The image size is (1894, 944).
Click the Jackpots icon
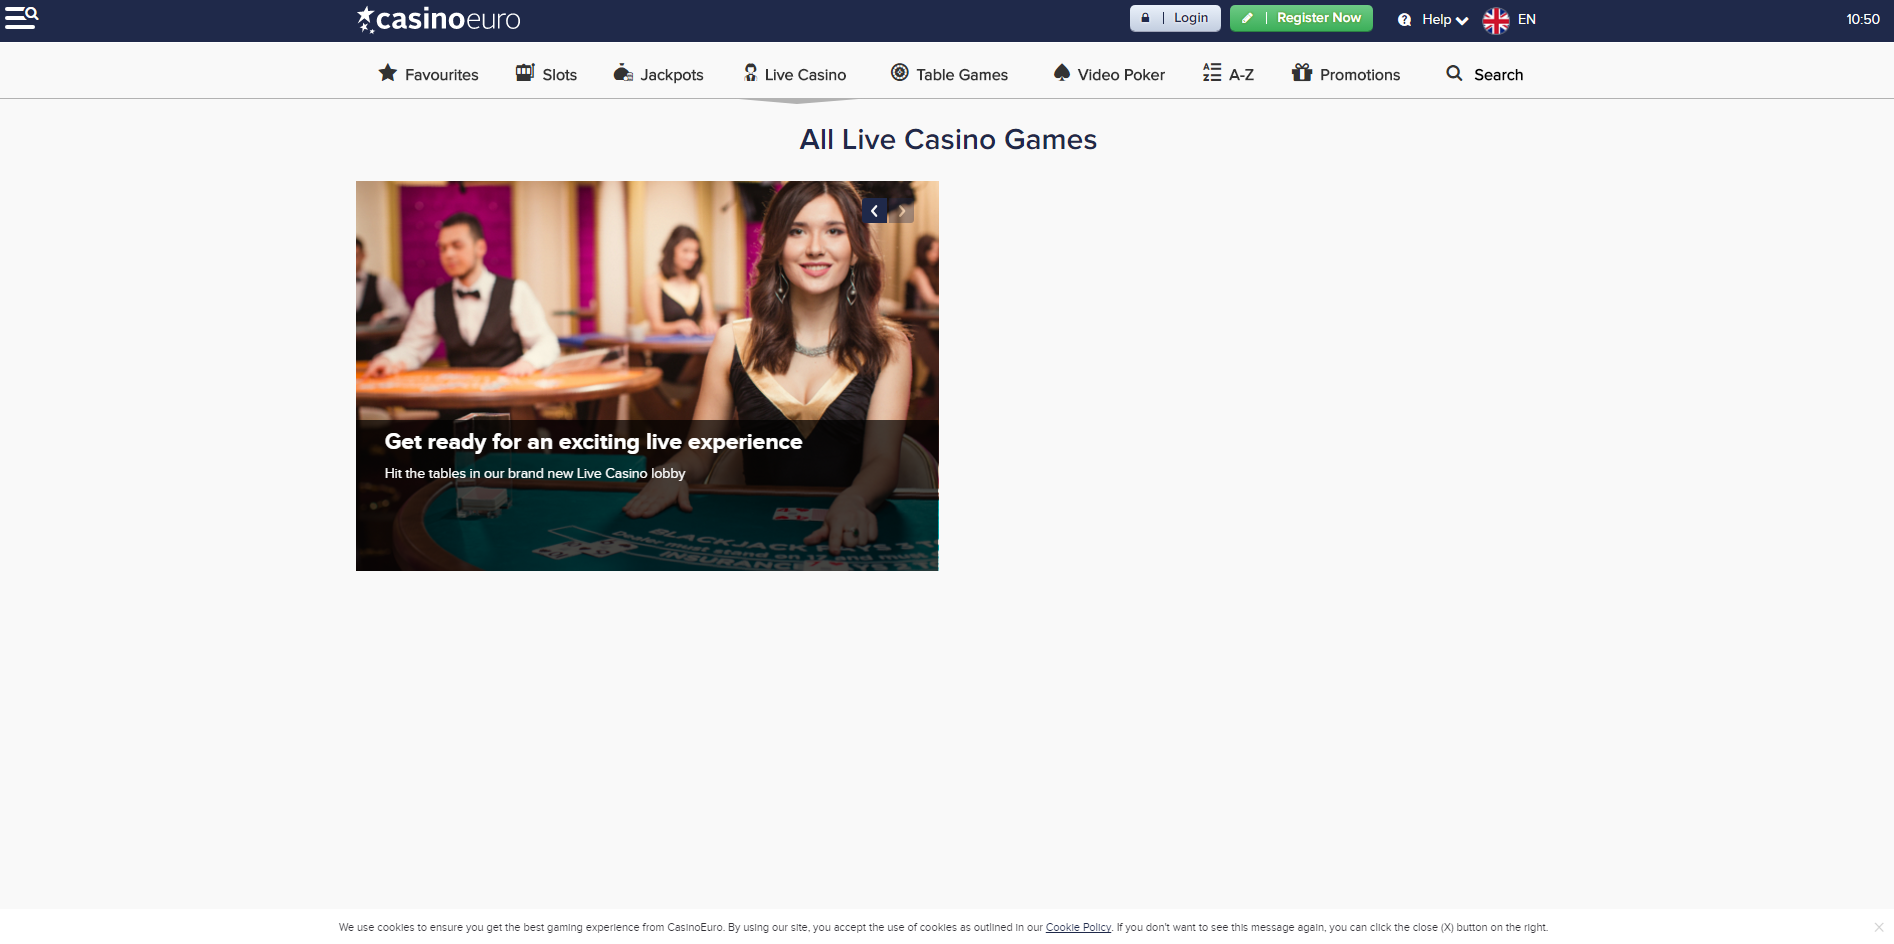[623, 73]
